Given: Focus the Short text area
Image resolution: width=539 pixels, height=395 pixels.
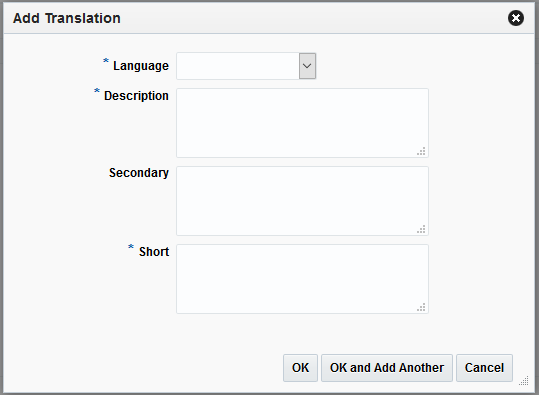Looking at the screenshot, I should click(x=302, y=279).
